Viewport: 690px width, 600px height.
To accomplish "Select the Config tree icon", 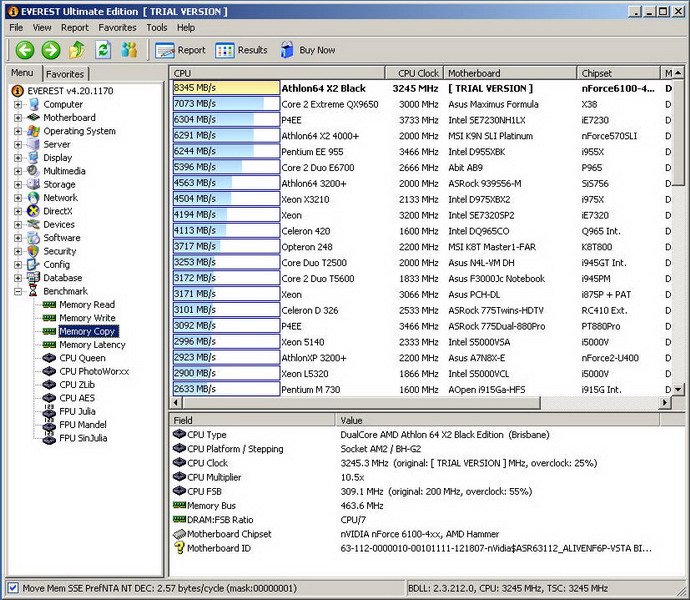I will pyautogui.click(x=33, y=264).
